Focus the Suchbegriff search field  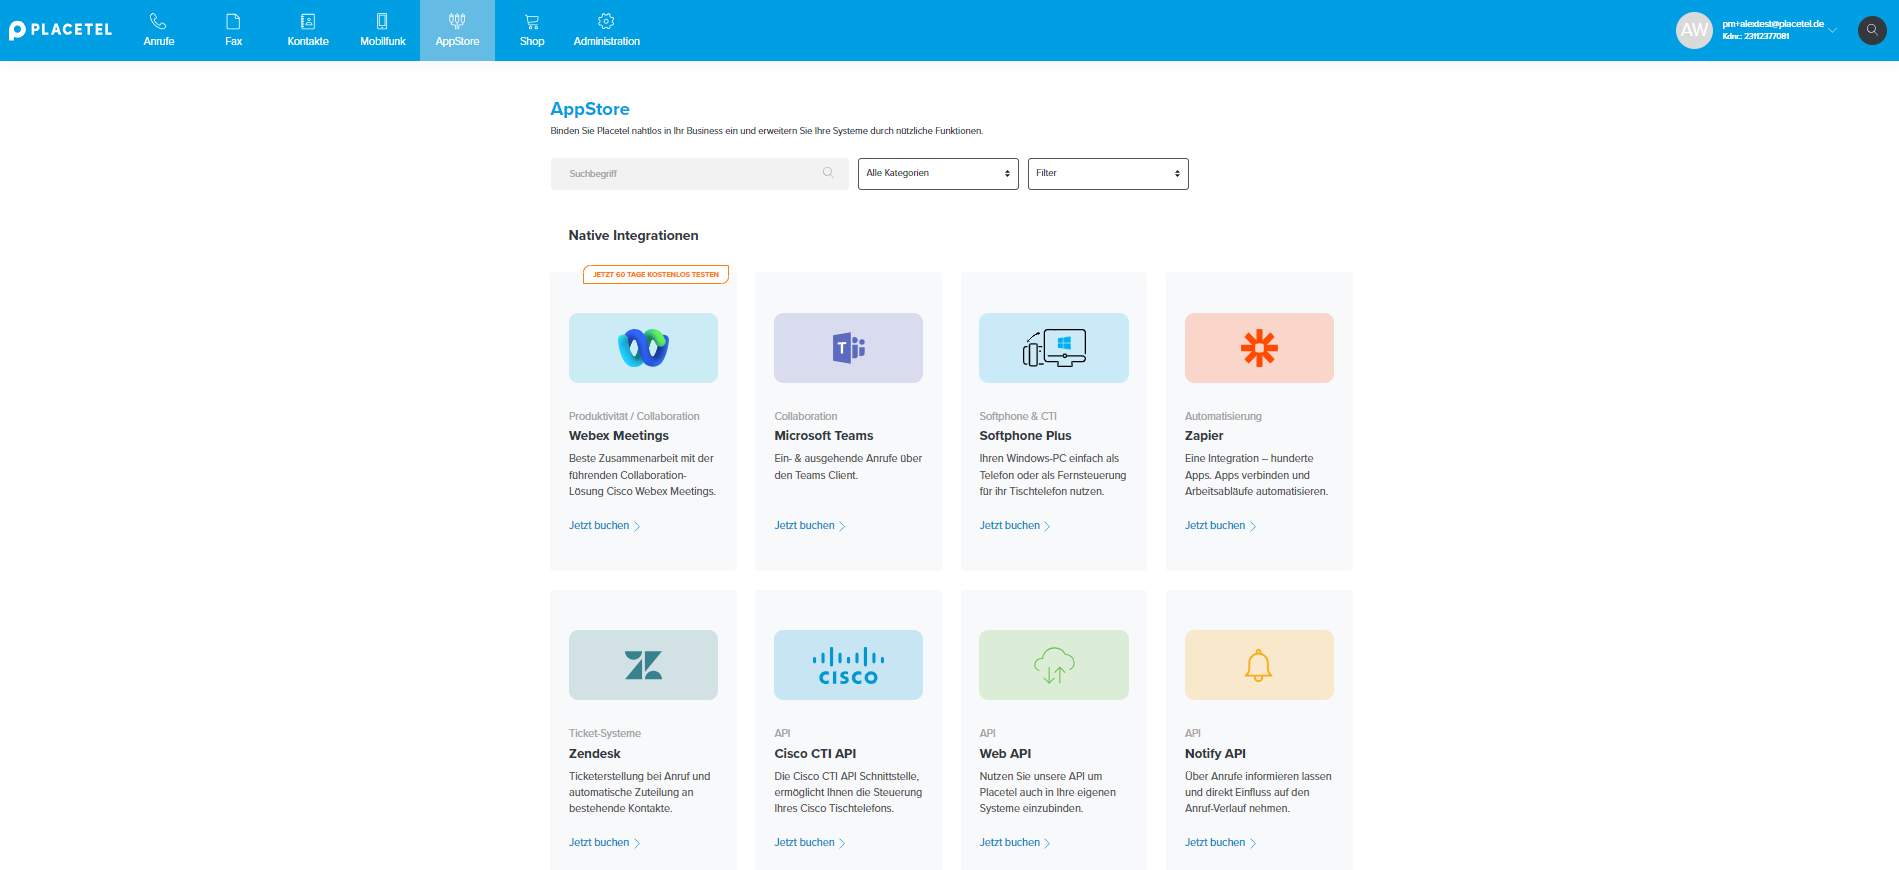pyautogui.click(x=699, y=174)
